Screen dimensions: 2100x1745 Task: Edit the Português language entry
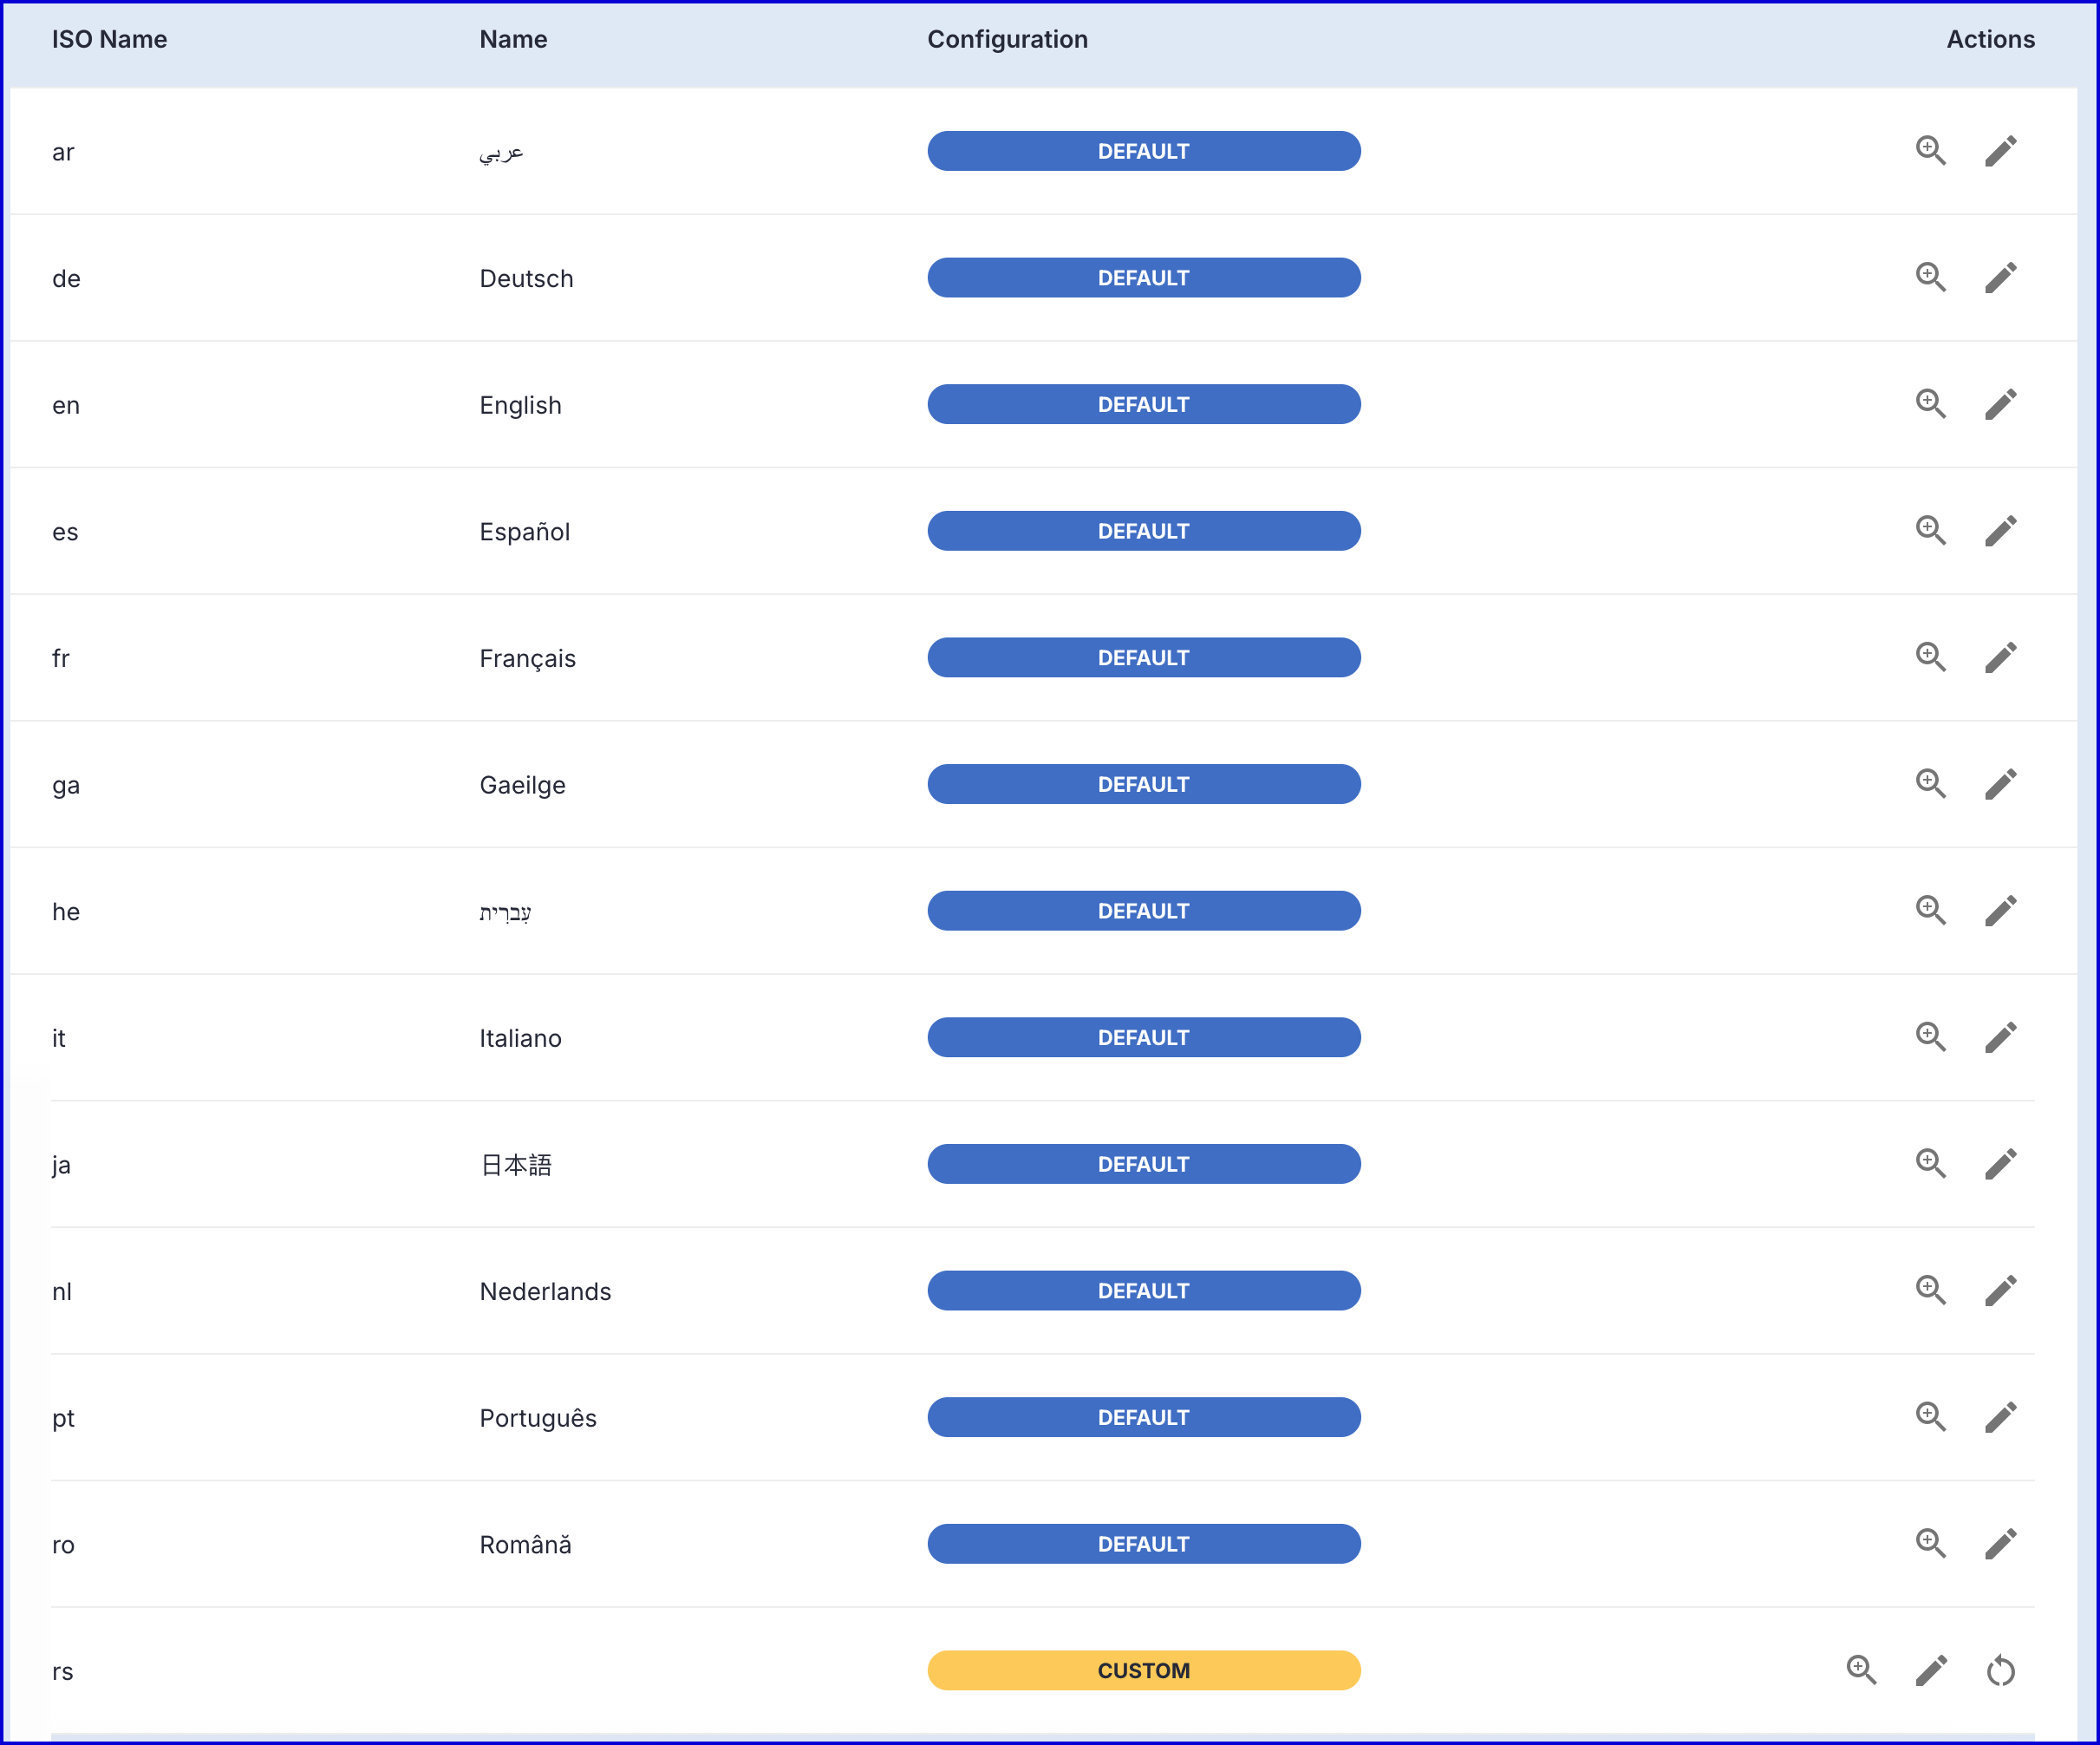(2000, 1417)
